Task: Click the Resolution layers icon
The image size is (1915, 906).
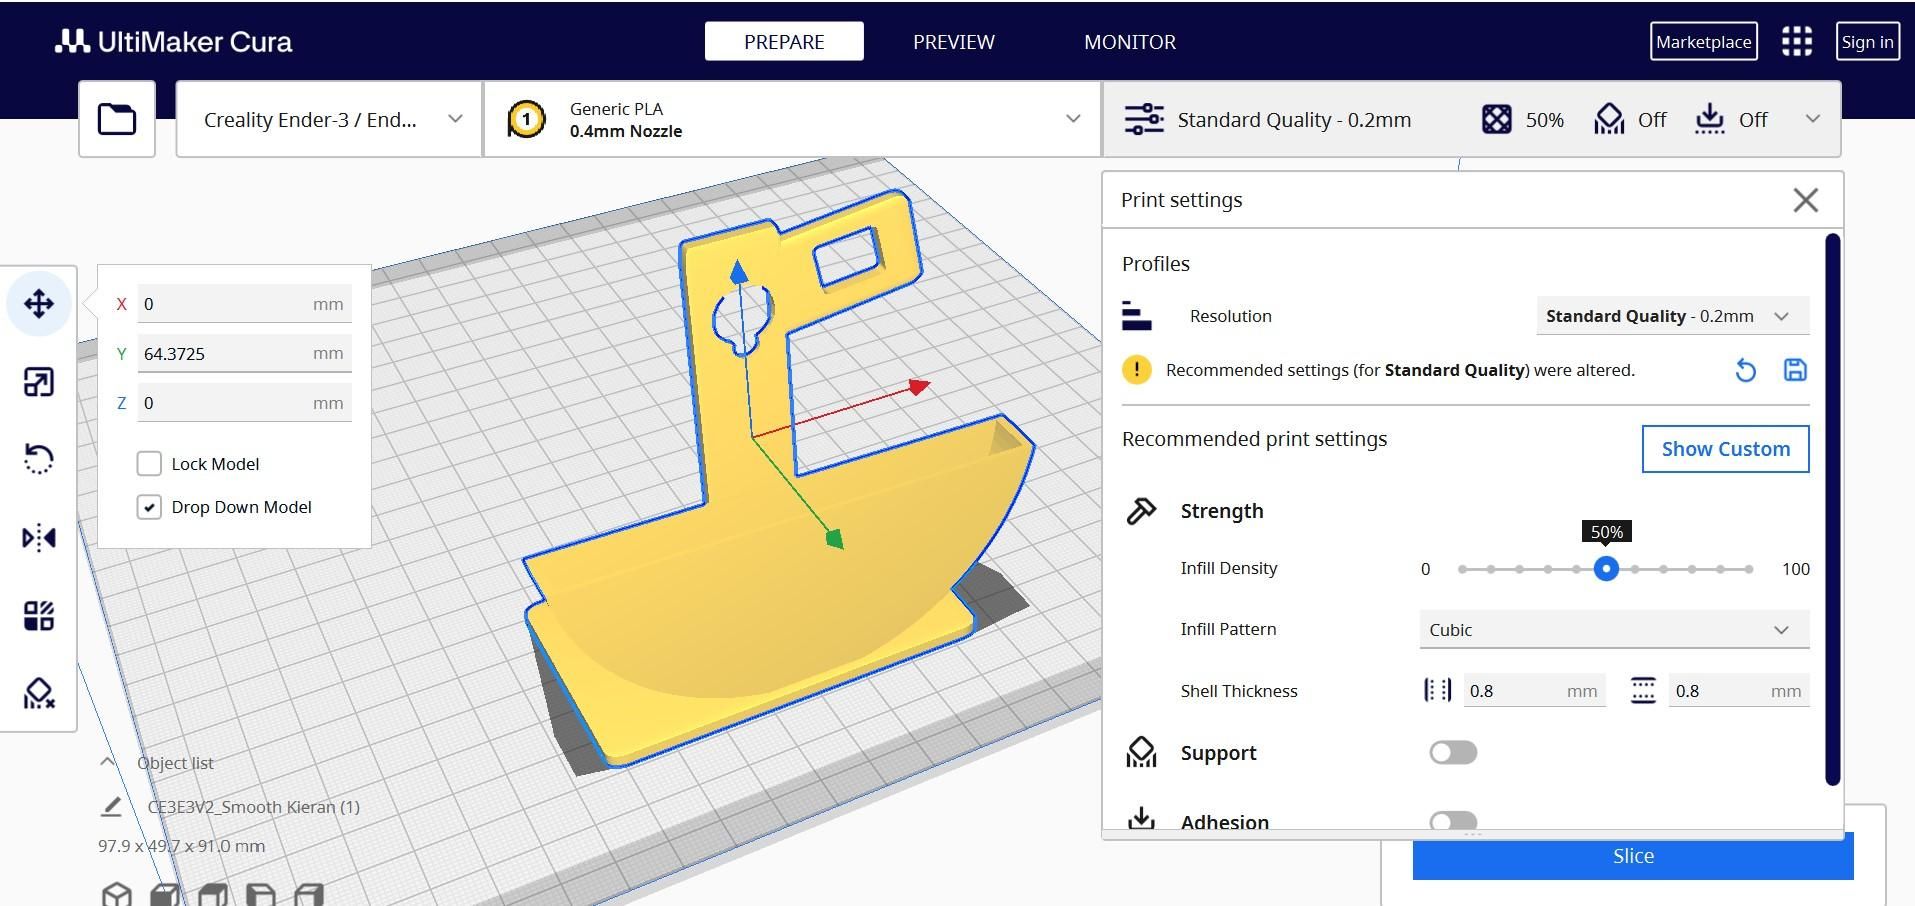Action: pyautogui.click(x=1137, y=316)
